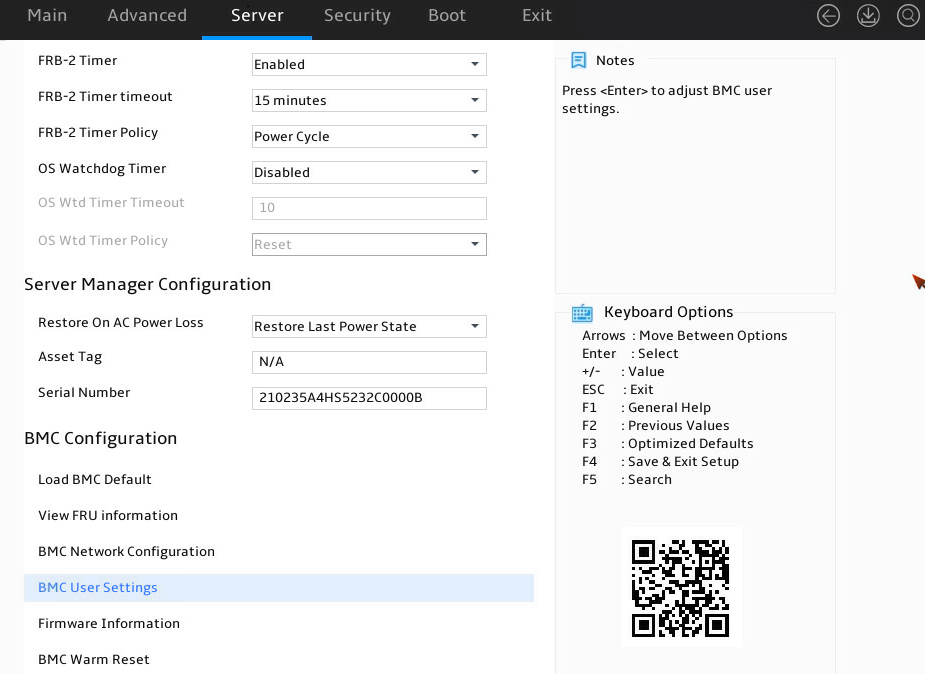925x674 pixels.
Task: Click the search magnifier icon in header
Action: [x=908, y=16]
